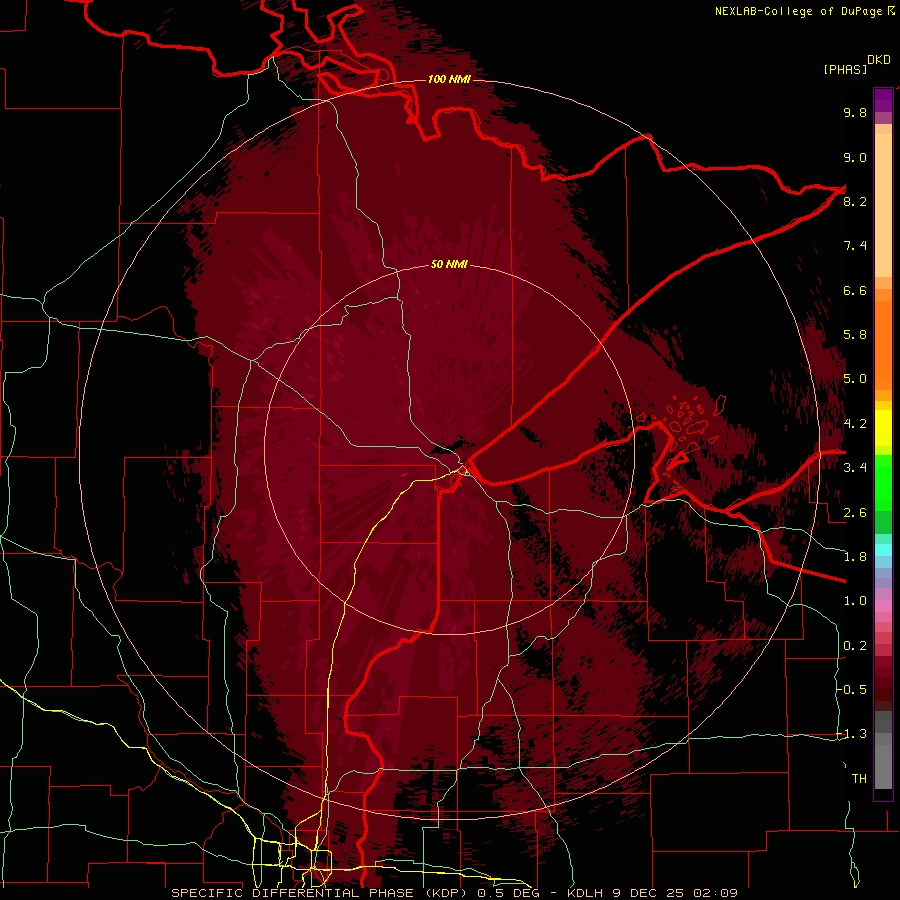
Task: Click the 5.0 scale value
Action: (855, 379)
